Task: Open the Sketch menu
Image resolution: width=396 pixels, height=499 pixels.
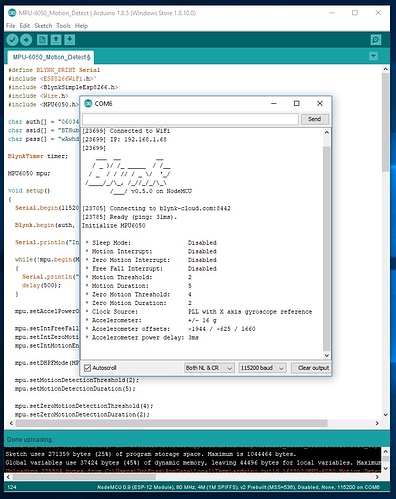Action: (x=43, y=26)
